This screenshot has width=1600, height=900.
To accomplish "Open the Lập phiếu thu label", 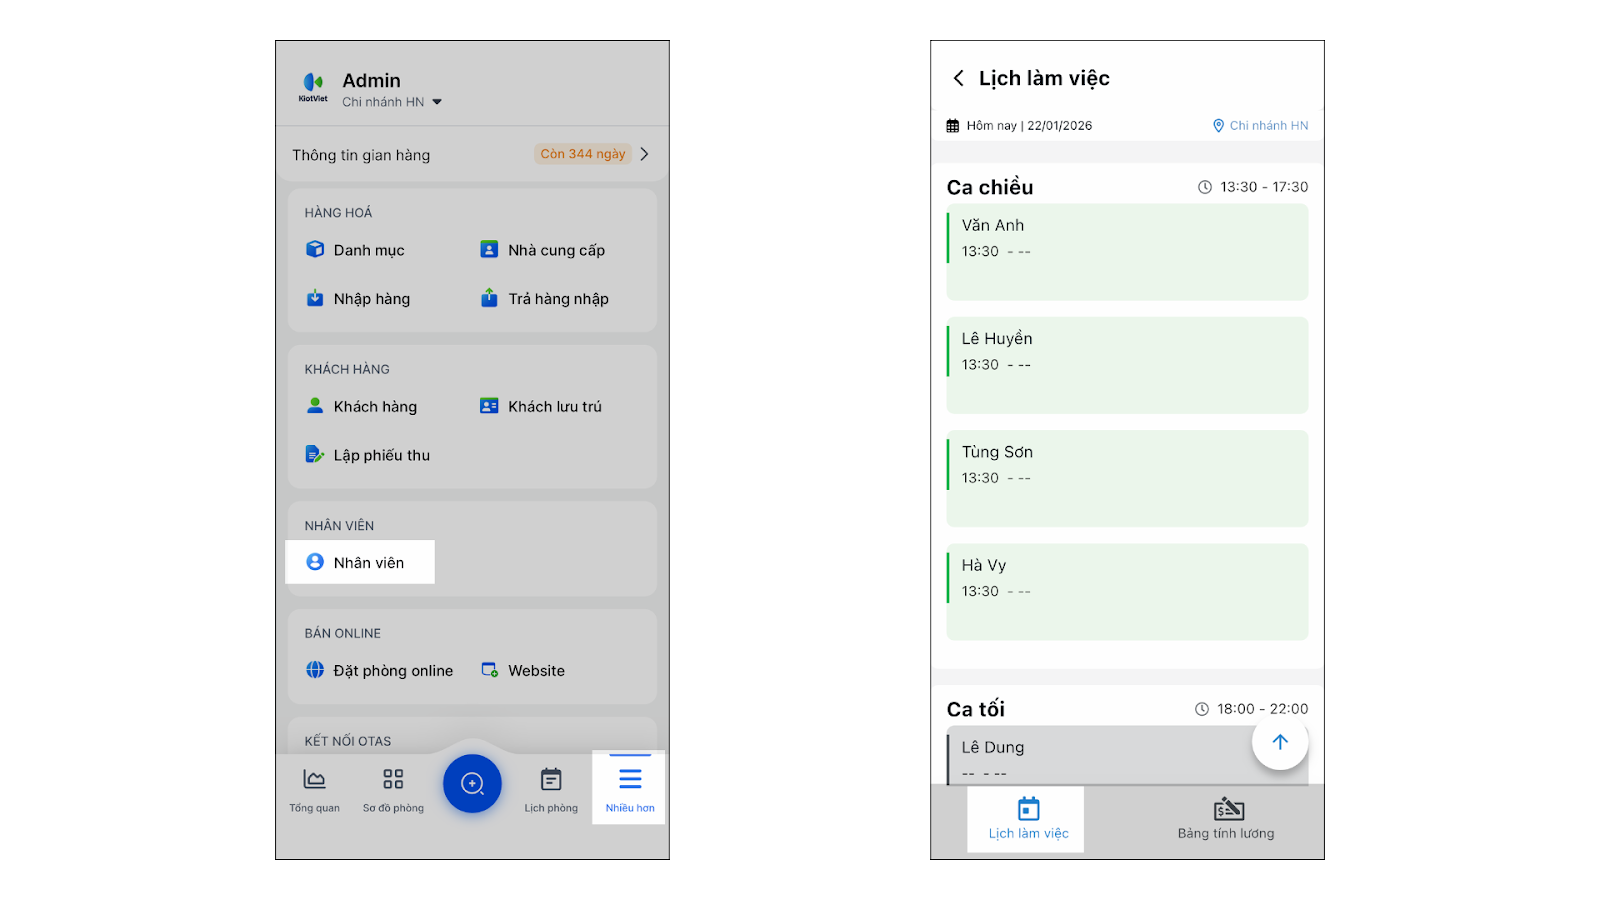I will (x=382, y=455).
